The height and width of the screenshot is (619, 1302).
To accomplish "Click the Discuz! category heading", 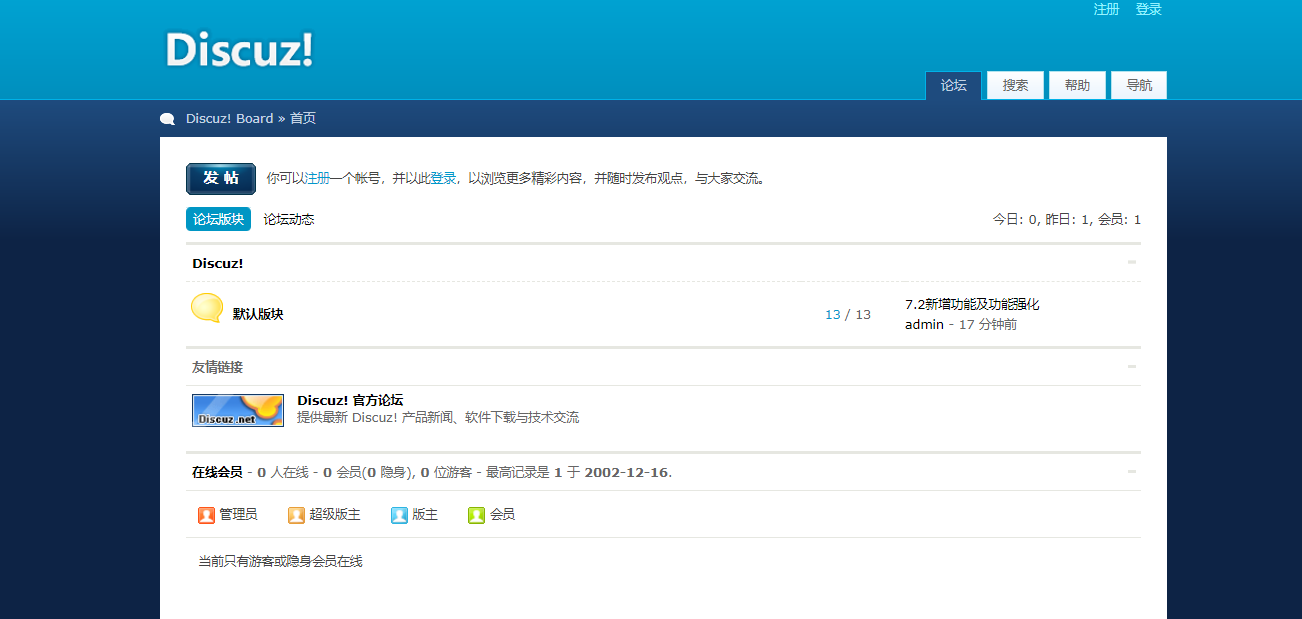I will click(218, 263).
